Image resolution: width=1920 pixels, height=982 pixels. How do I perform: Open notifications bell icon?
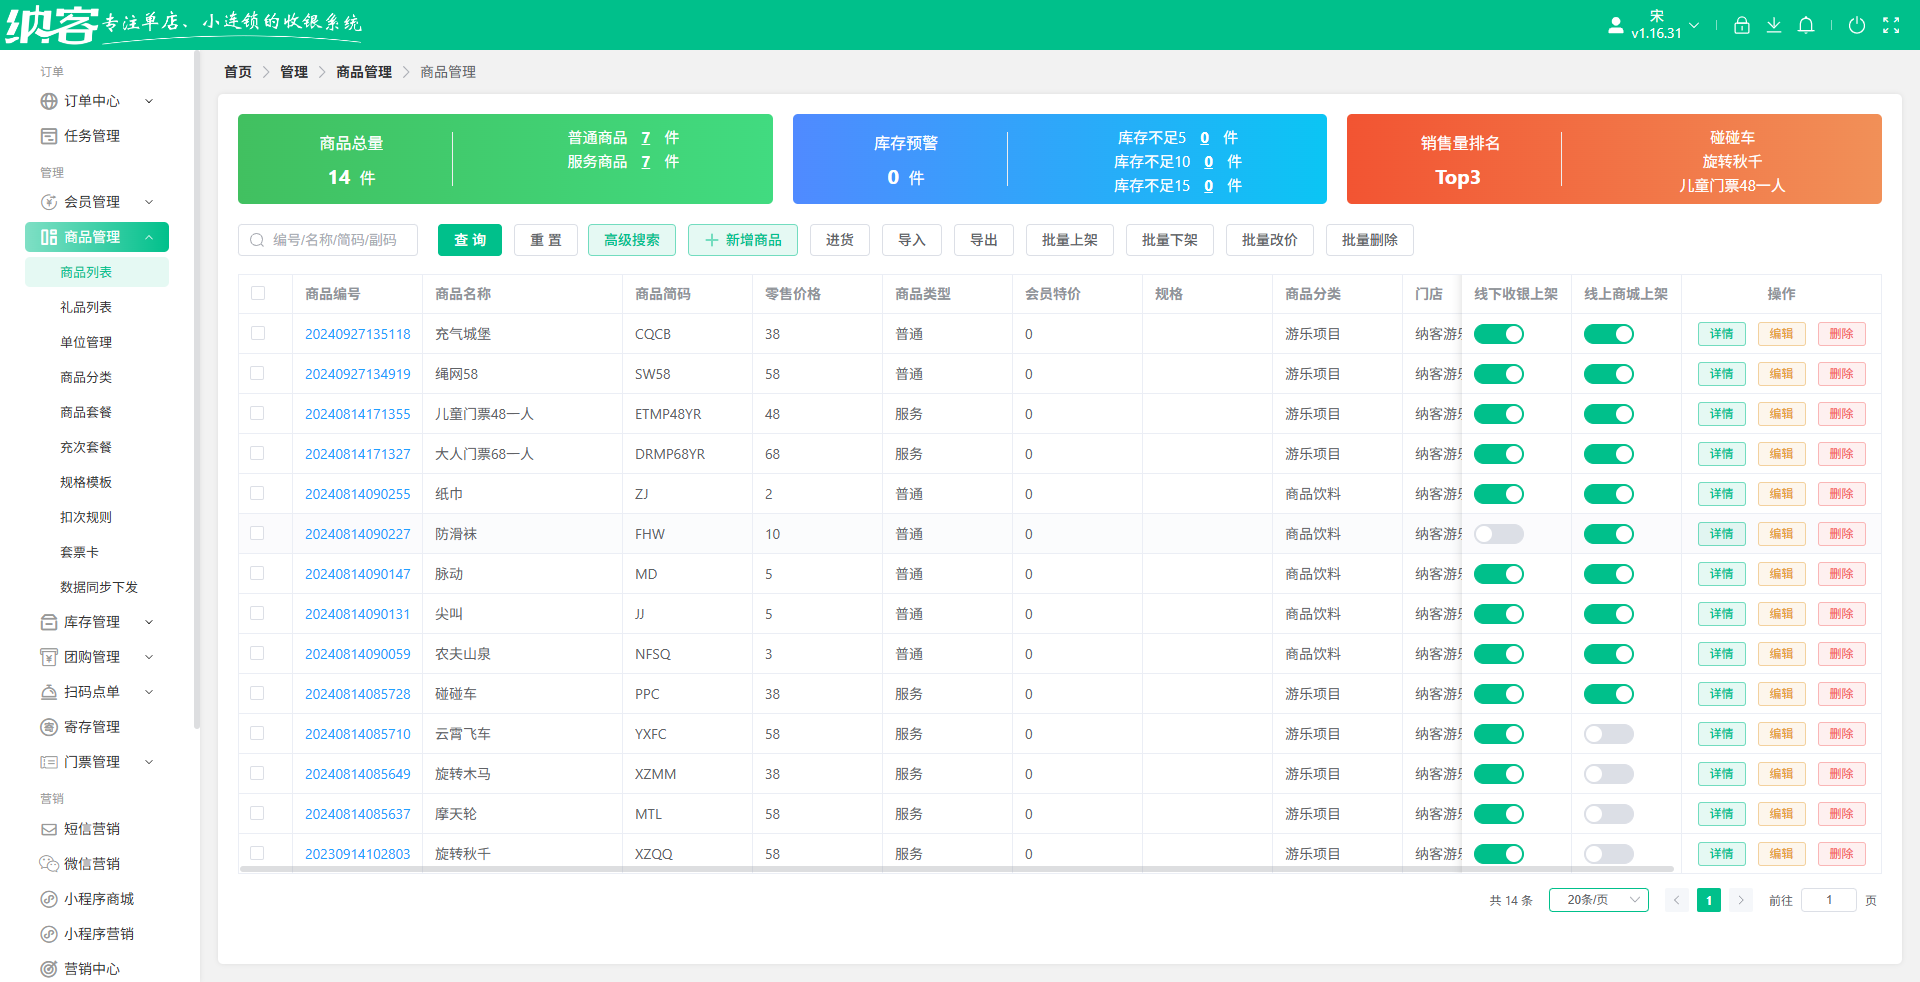(1806, 26)
